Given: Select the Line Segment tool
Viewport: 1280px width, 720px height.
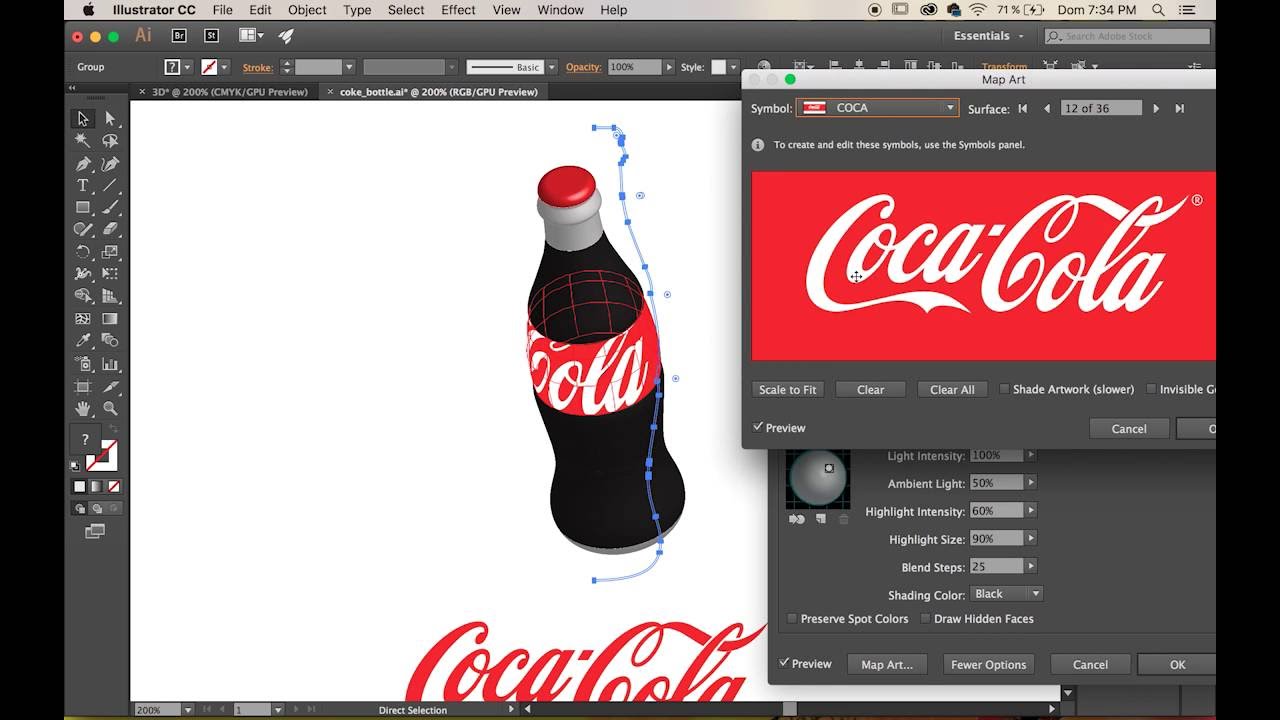Looking at the screenshot, I should point(110,186).
